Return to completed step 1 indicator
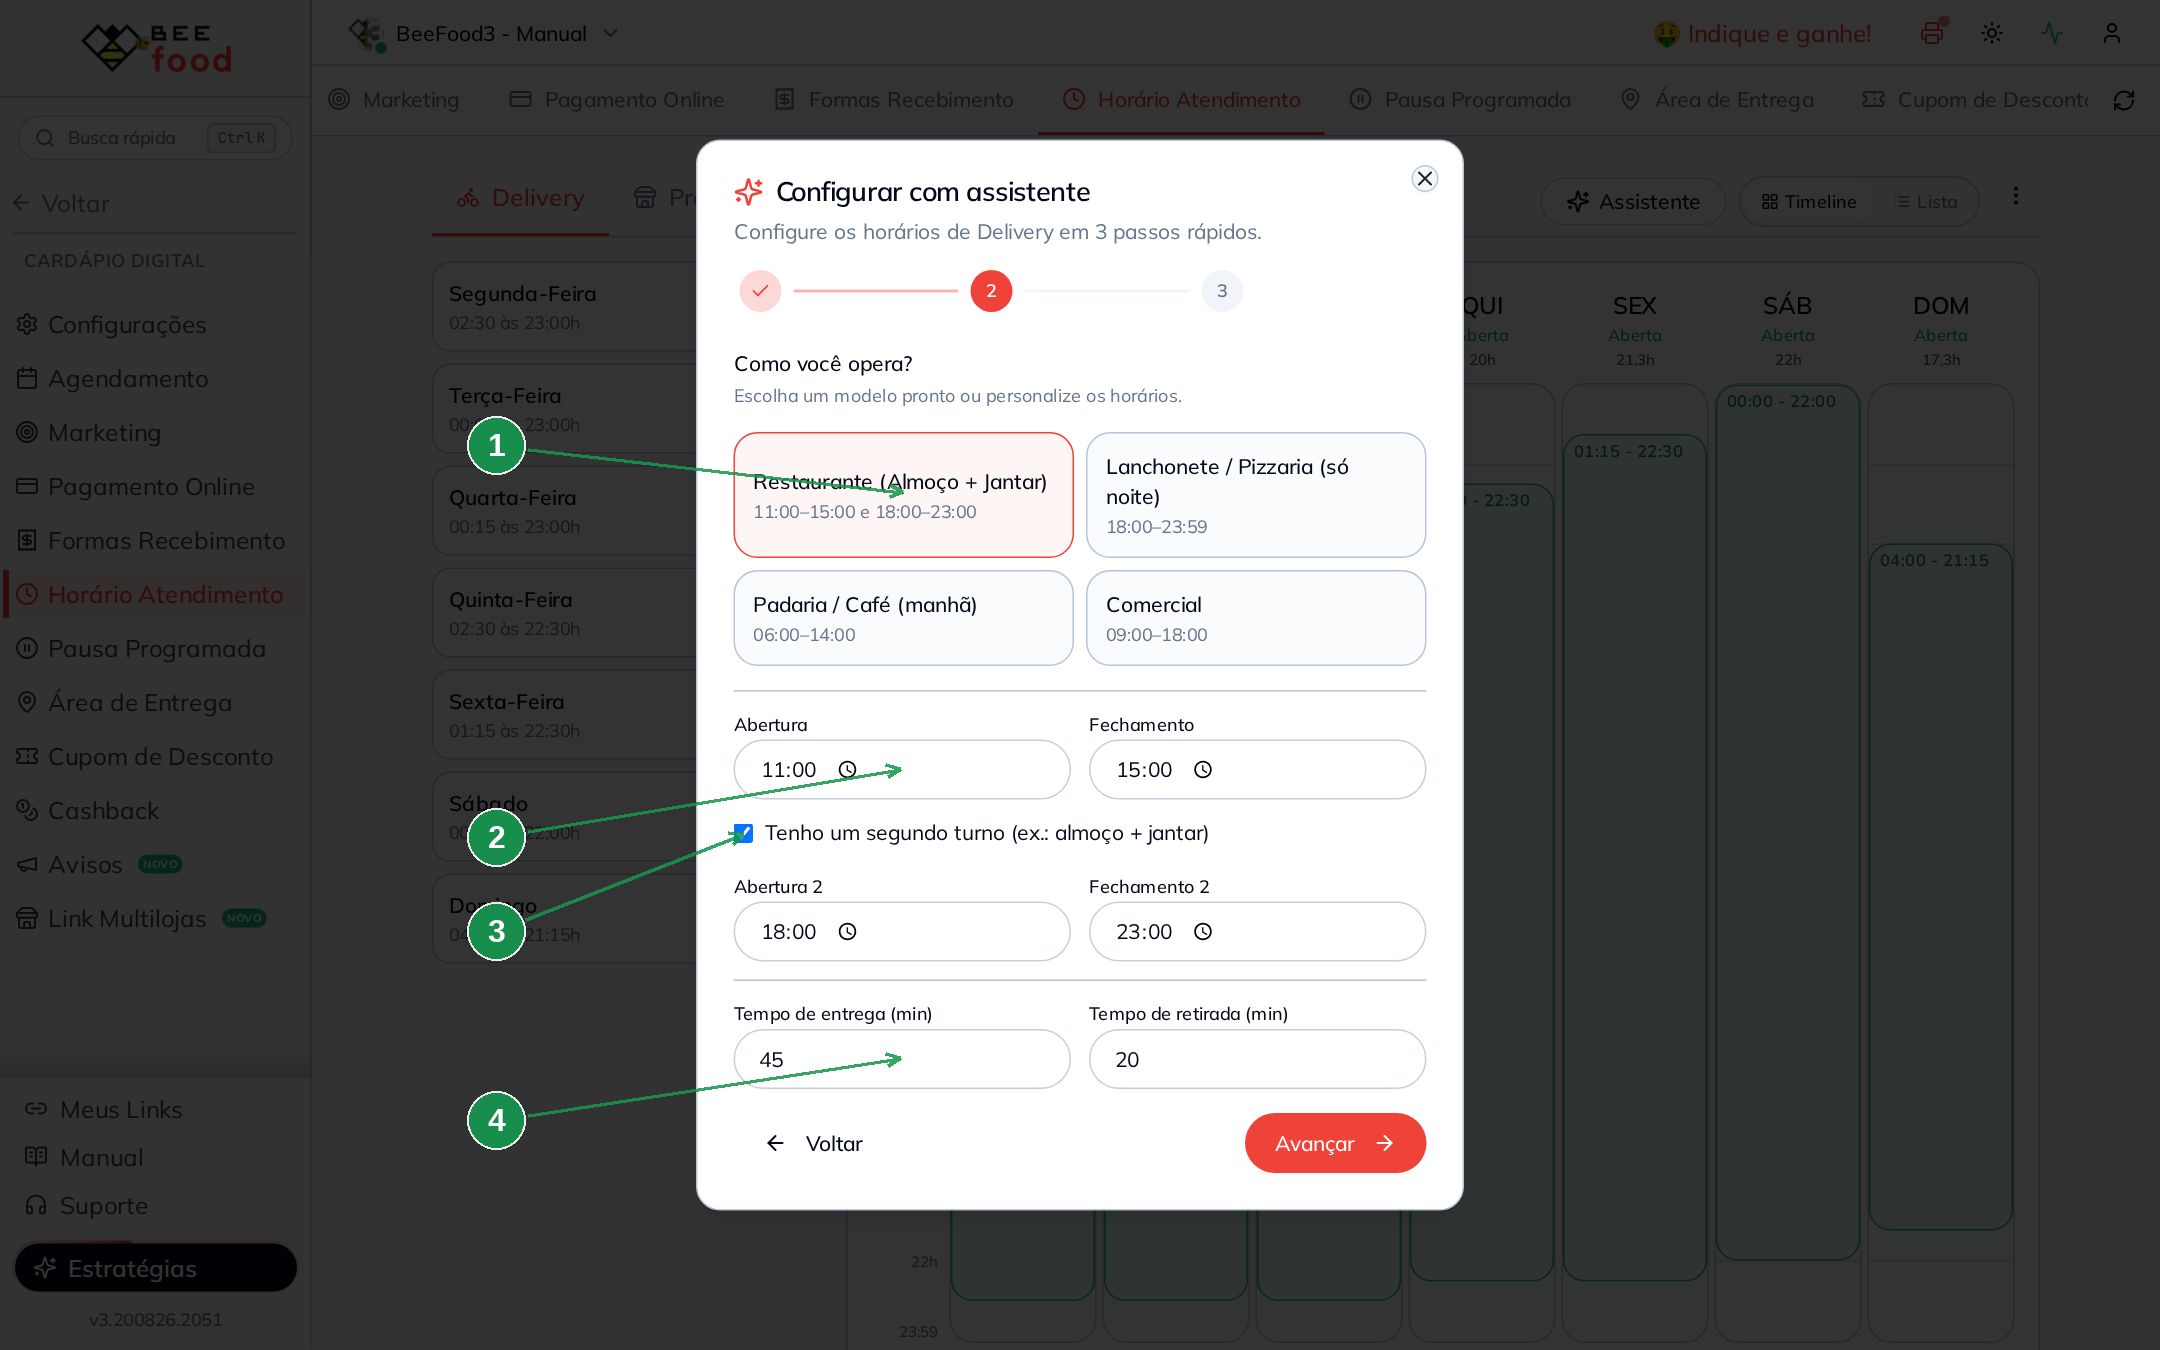The width and height of the screenshot is (2160, 1350). (760, 291)
